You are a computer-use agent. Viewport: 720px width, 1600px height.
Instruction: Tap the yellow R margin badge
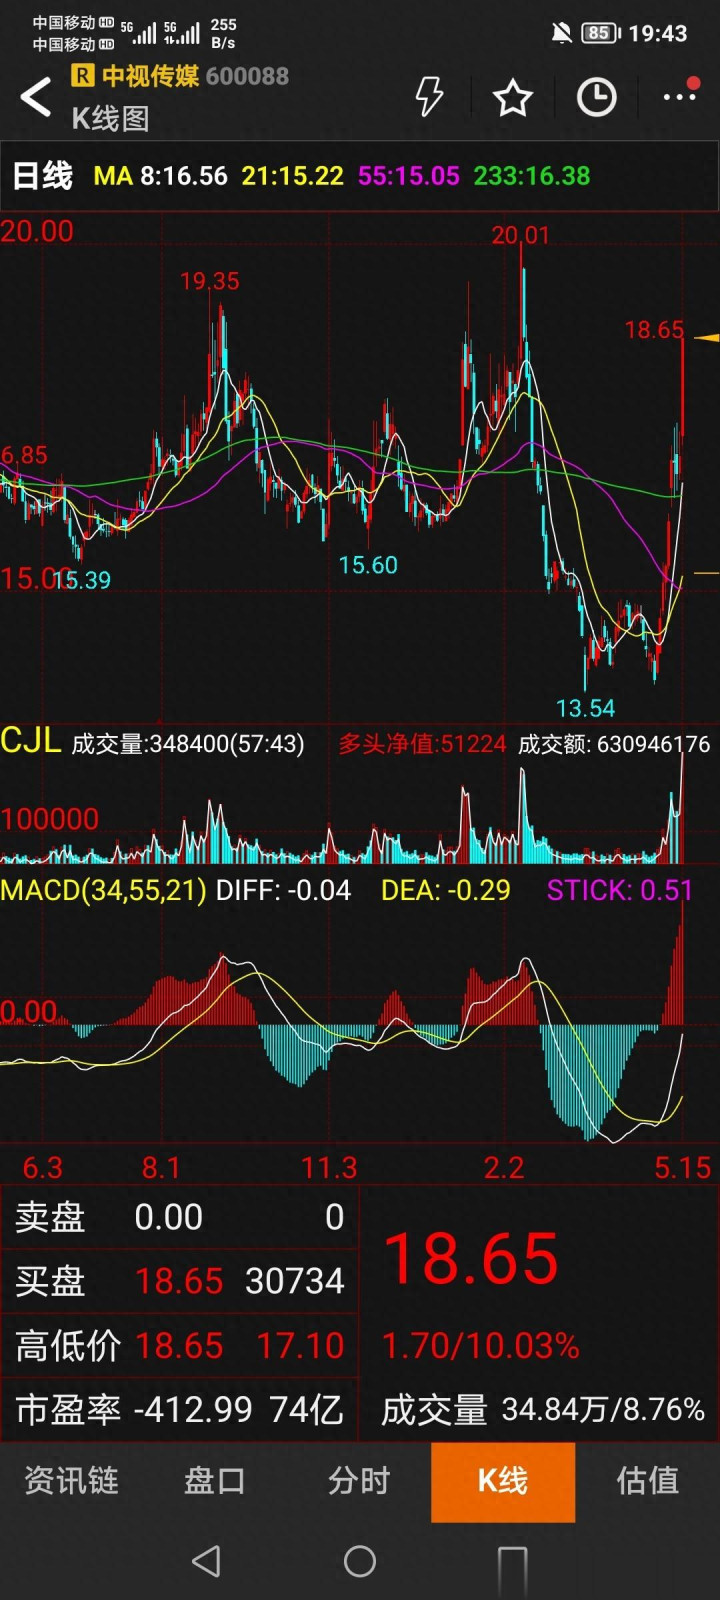[x=82, y=75]
